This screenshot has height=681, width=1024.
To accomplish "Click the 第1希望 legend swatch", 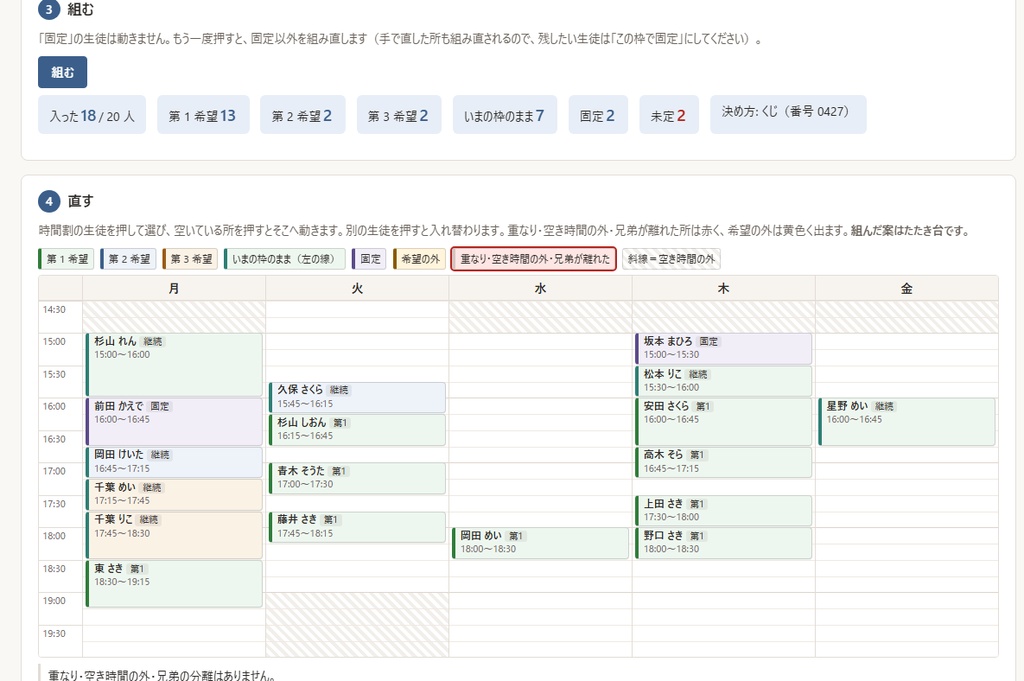I will 67,259.
